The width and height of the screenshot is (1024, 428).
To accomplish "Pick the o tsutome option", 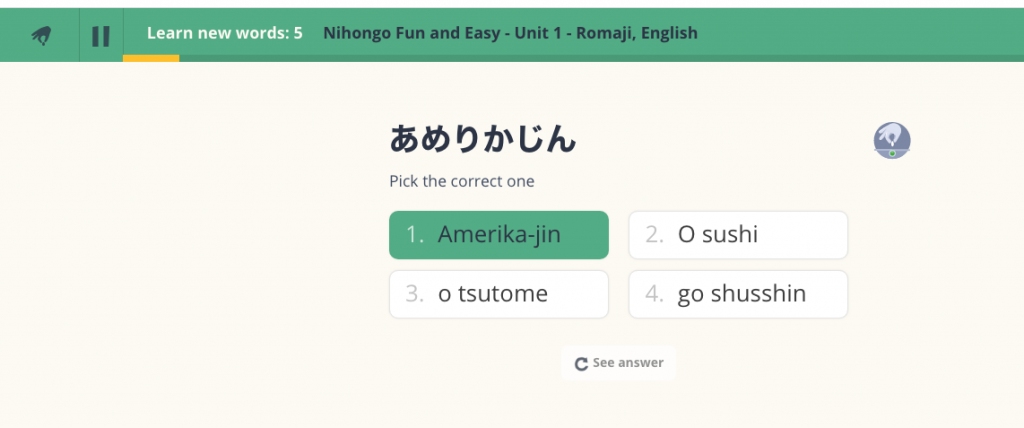I will point(498,294).
